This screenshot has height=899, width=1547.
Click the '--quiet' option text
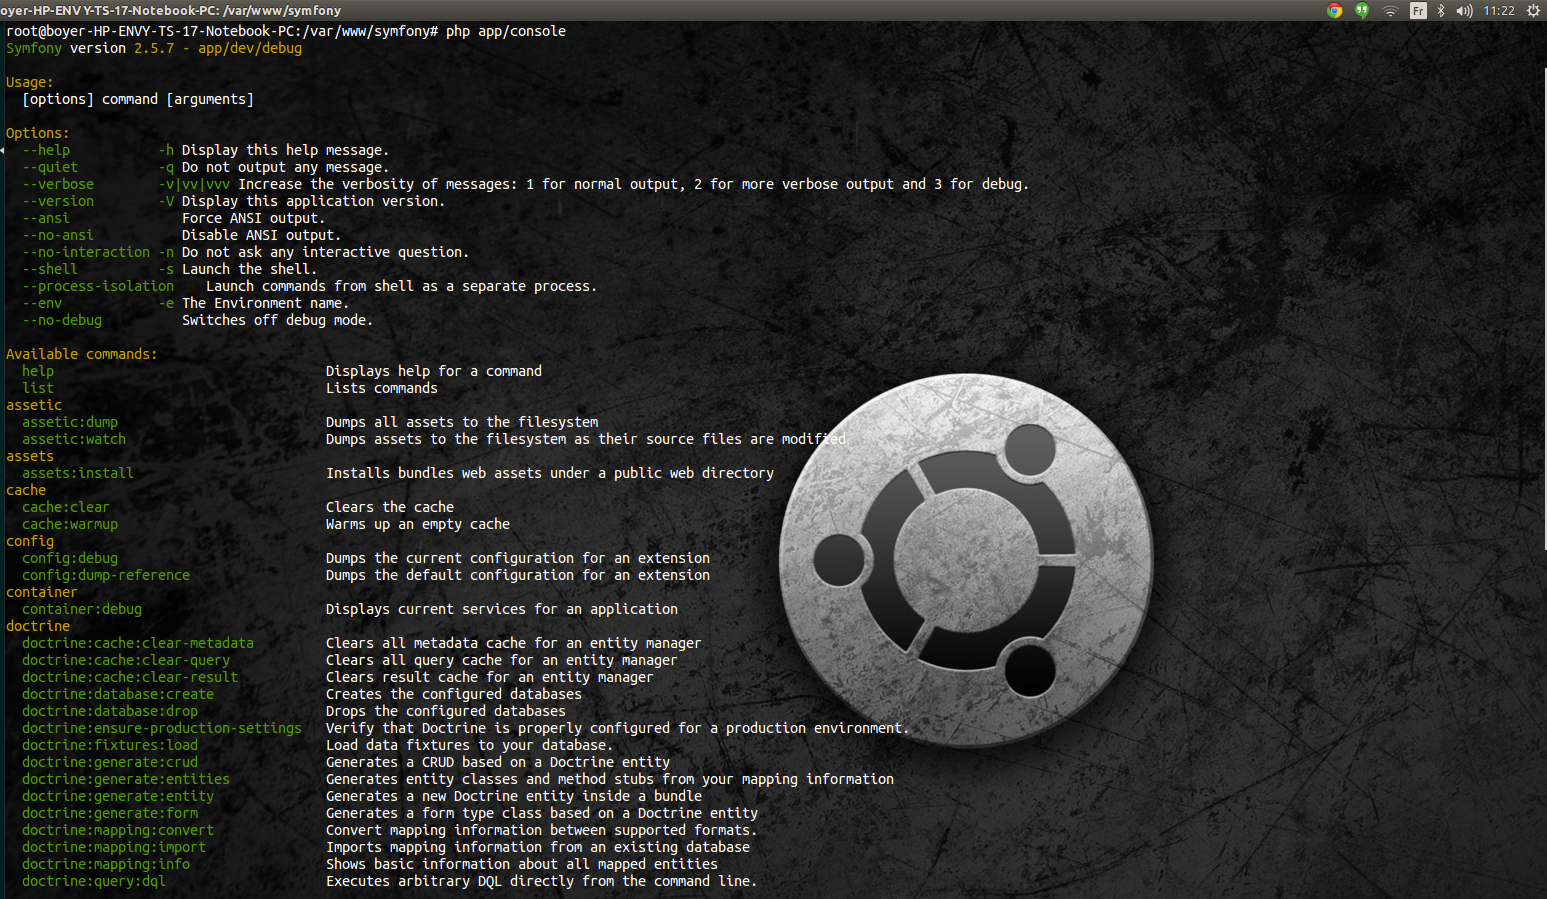(x=50, y=167)
